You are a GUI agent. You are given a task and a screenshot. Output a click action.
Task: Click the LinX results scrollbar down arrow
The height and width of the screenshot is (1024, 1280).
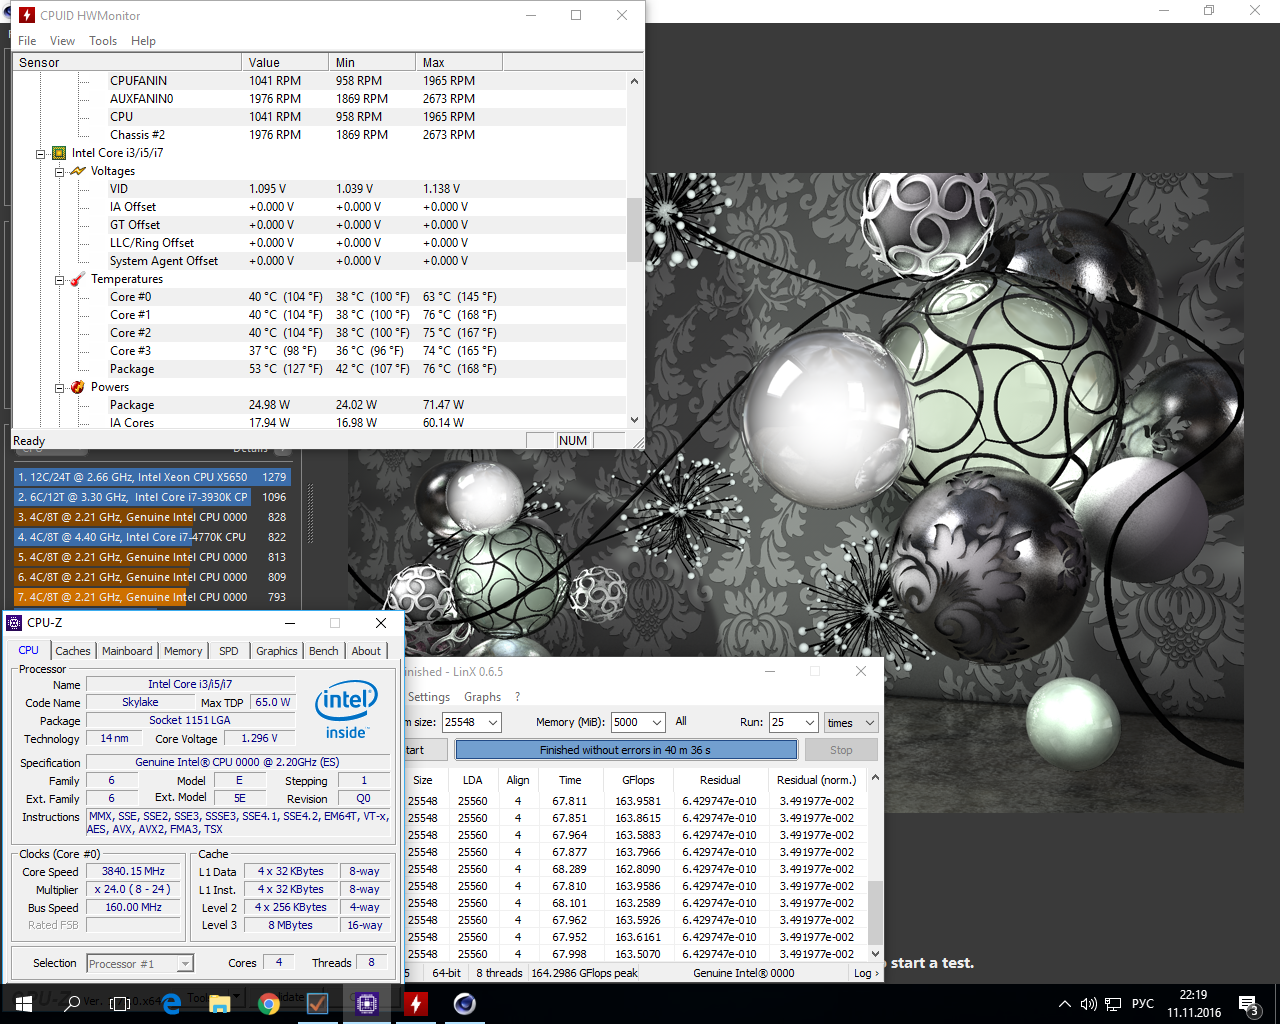click(x=875, y=953)
